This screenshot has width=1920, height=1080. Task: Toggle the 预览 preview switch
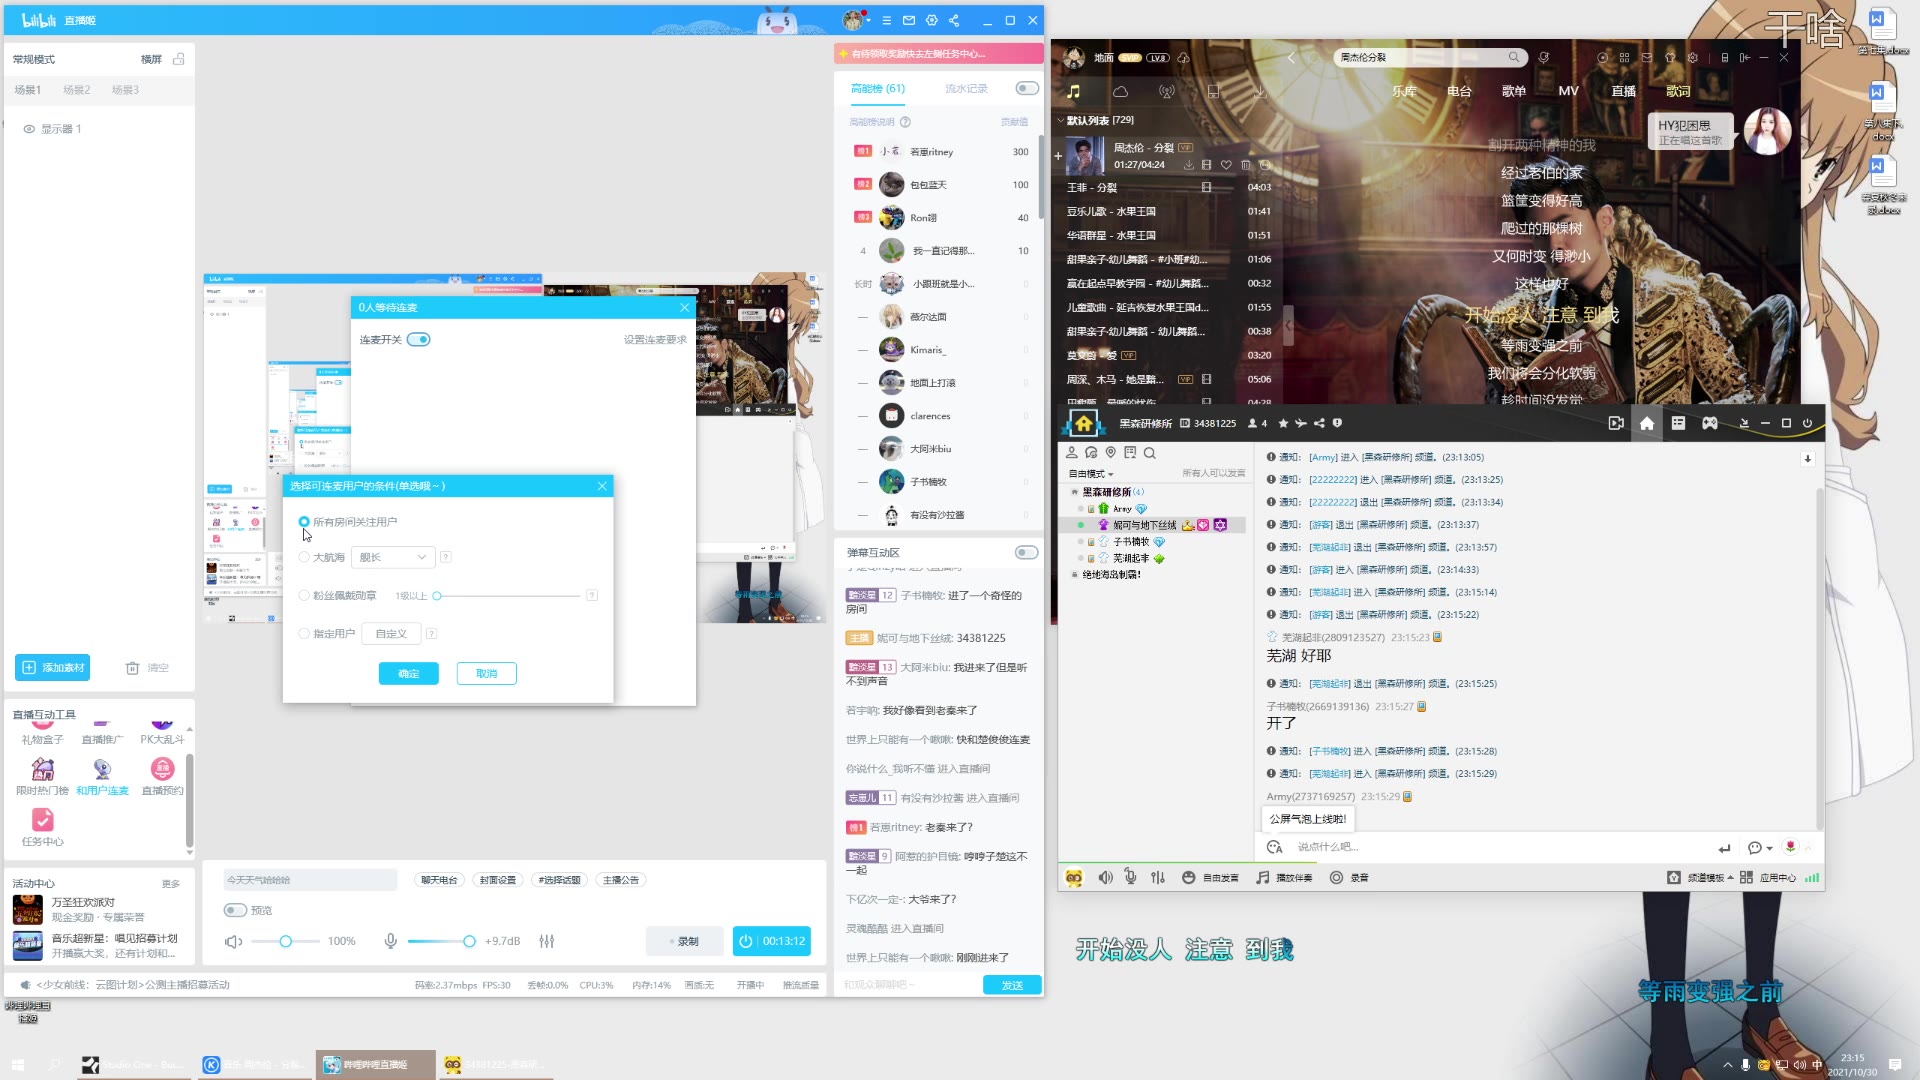(x=235, y=910)
